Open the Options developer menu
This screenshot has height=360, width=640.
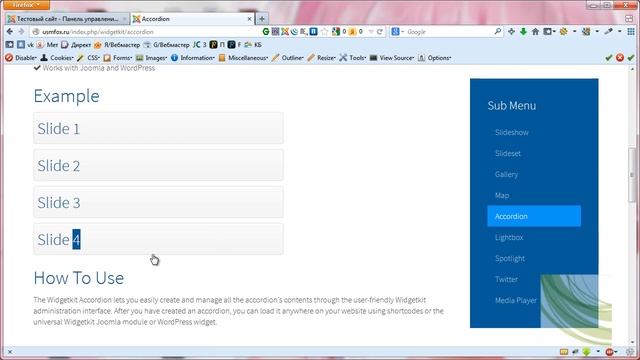coord(434,58)
